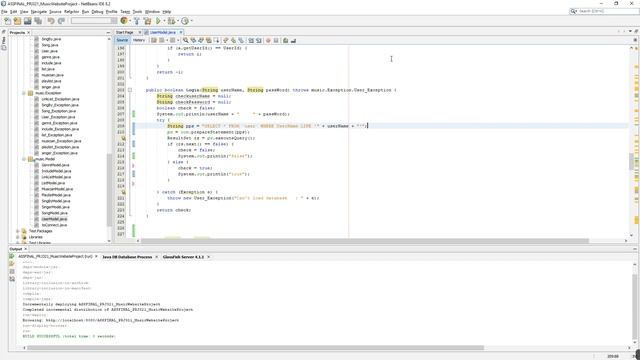Select SongModel.java in project tree
Viewport: 640px width, 360px height.
[54, 213]
